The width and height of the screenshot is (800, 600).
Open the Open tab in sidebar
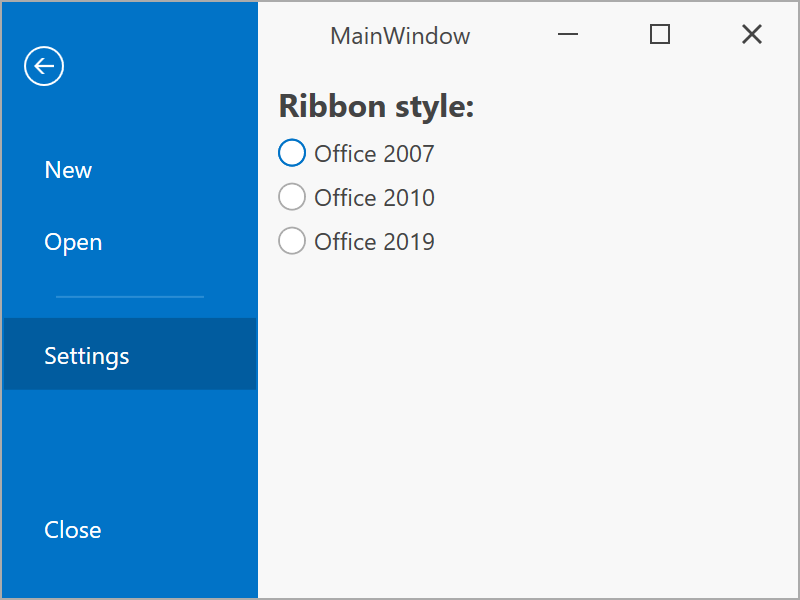[73, 242]
